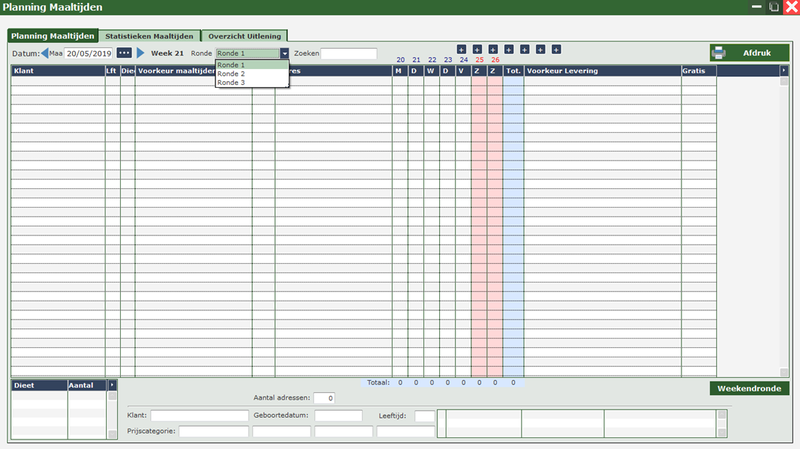Switch to the Statistieken Maaltijden tab
800x449 pixels.
(x=150, y=35)
